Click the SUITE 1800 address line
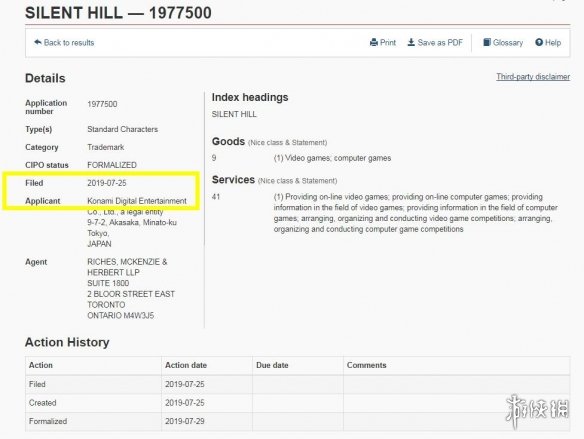584x439 pixels. click(108, 283)
